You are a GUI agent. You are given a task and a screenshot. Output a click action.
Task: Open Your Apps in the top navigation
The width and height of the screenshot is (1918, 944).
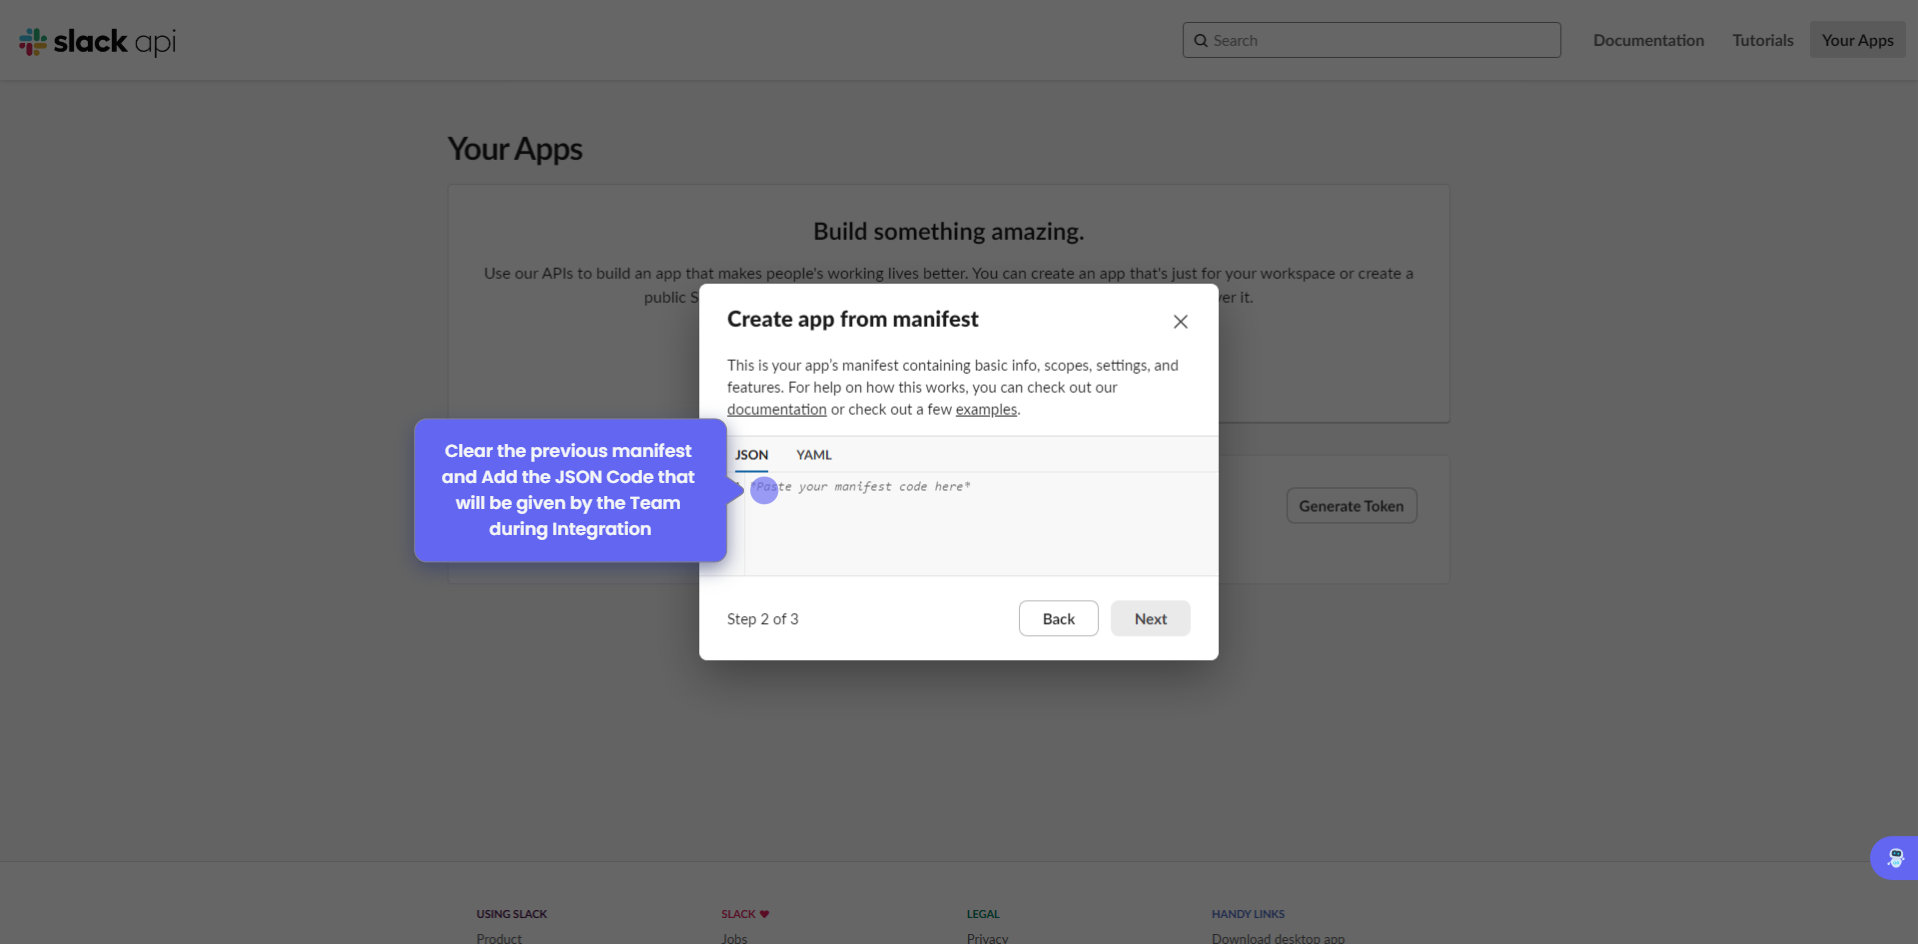pos(1857,40)
